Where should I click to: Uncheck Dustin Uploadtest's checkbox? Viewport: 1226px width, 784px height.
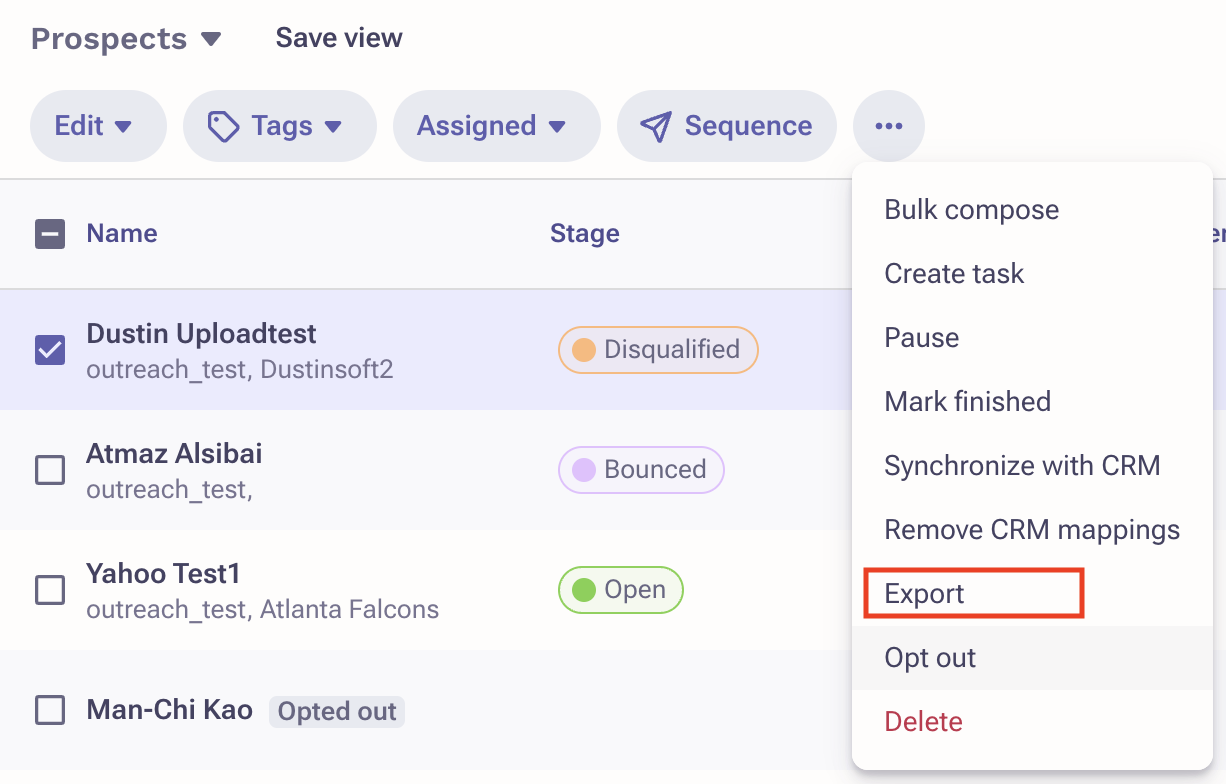pos(50,350)
